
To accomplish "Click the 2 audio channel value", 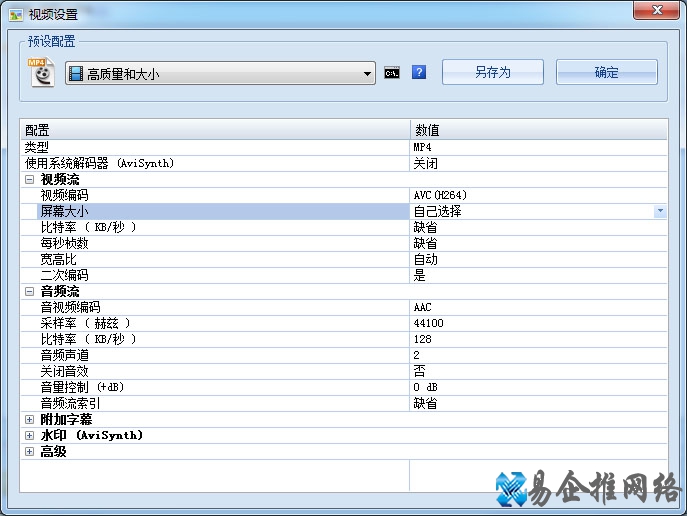I will 539,355.
